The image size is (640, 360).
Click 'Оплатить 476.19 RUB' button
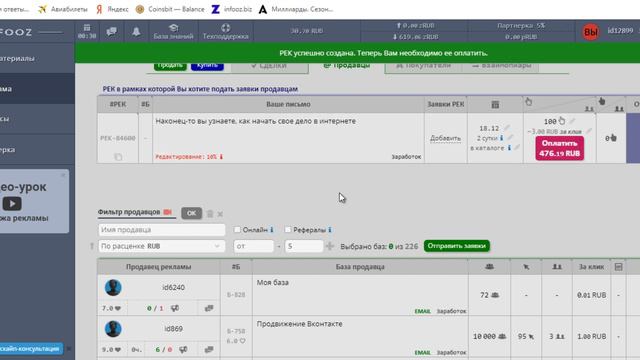[560, 148]
